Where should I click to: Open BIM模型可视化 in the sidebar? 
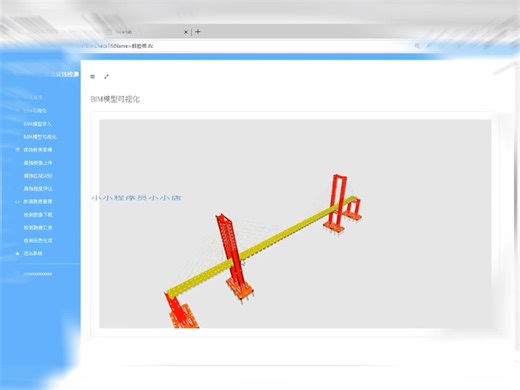click(40, 137)
